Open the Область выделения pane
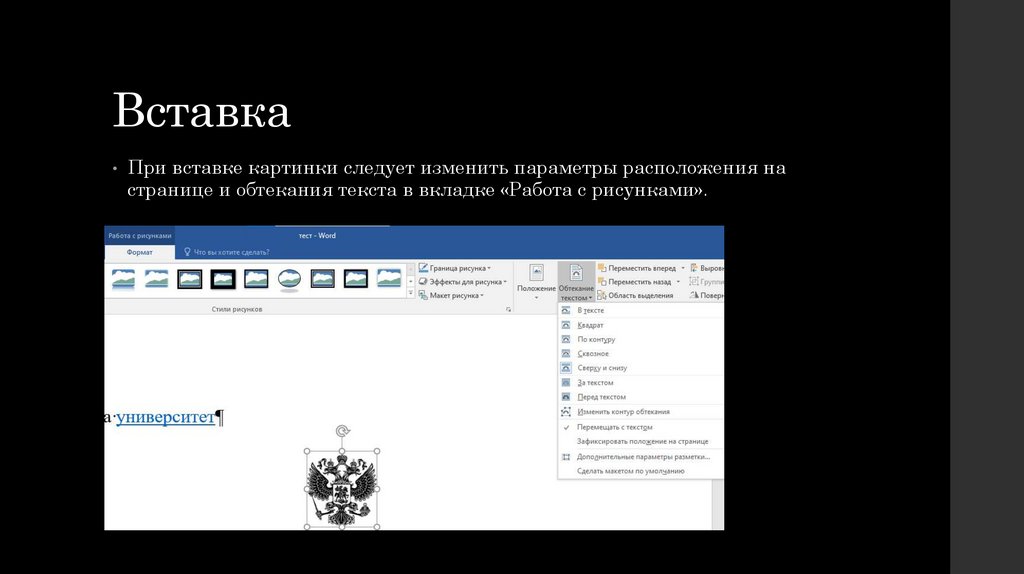This screenshot has height=574, width=1024. [635, 295]
